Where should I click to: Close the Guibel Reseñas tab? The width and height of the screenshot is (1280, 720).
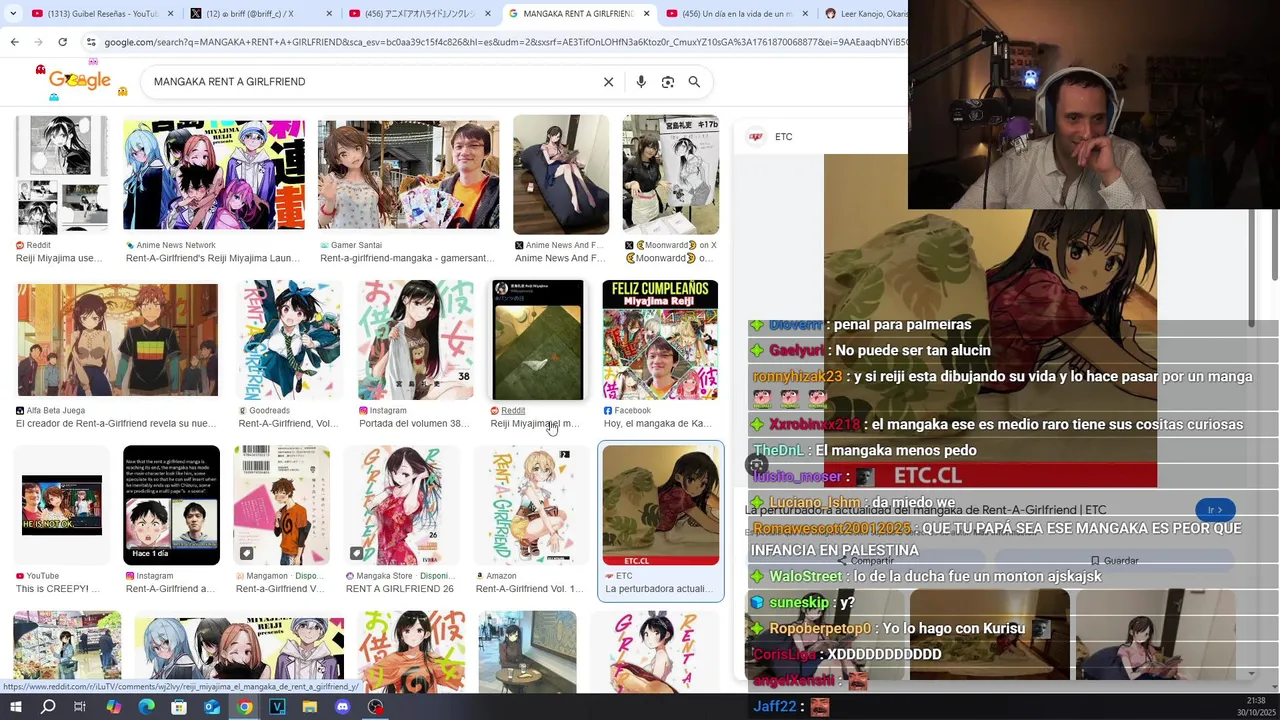click(170, 14)
